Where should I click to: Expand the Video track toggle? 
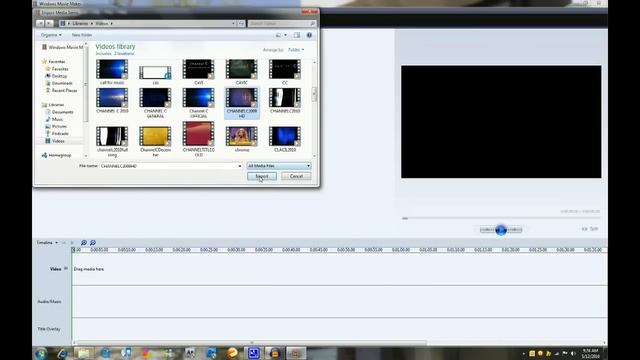click(66, 269)
